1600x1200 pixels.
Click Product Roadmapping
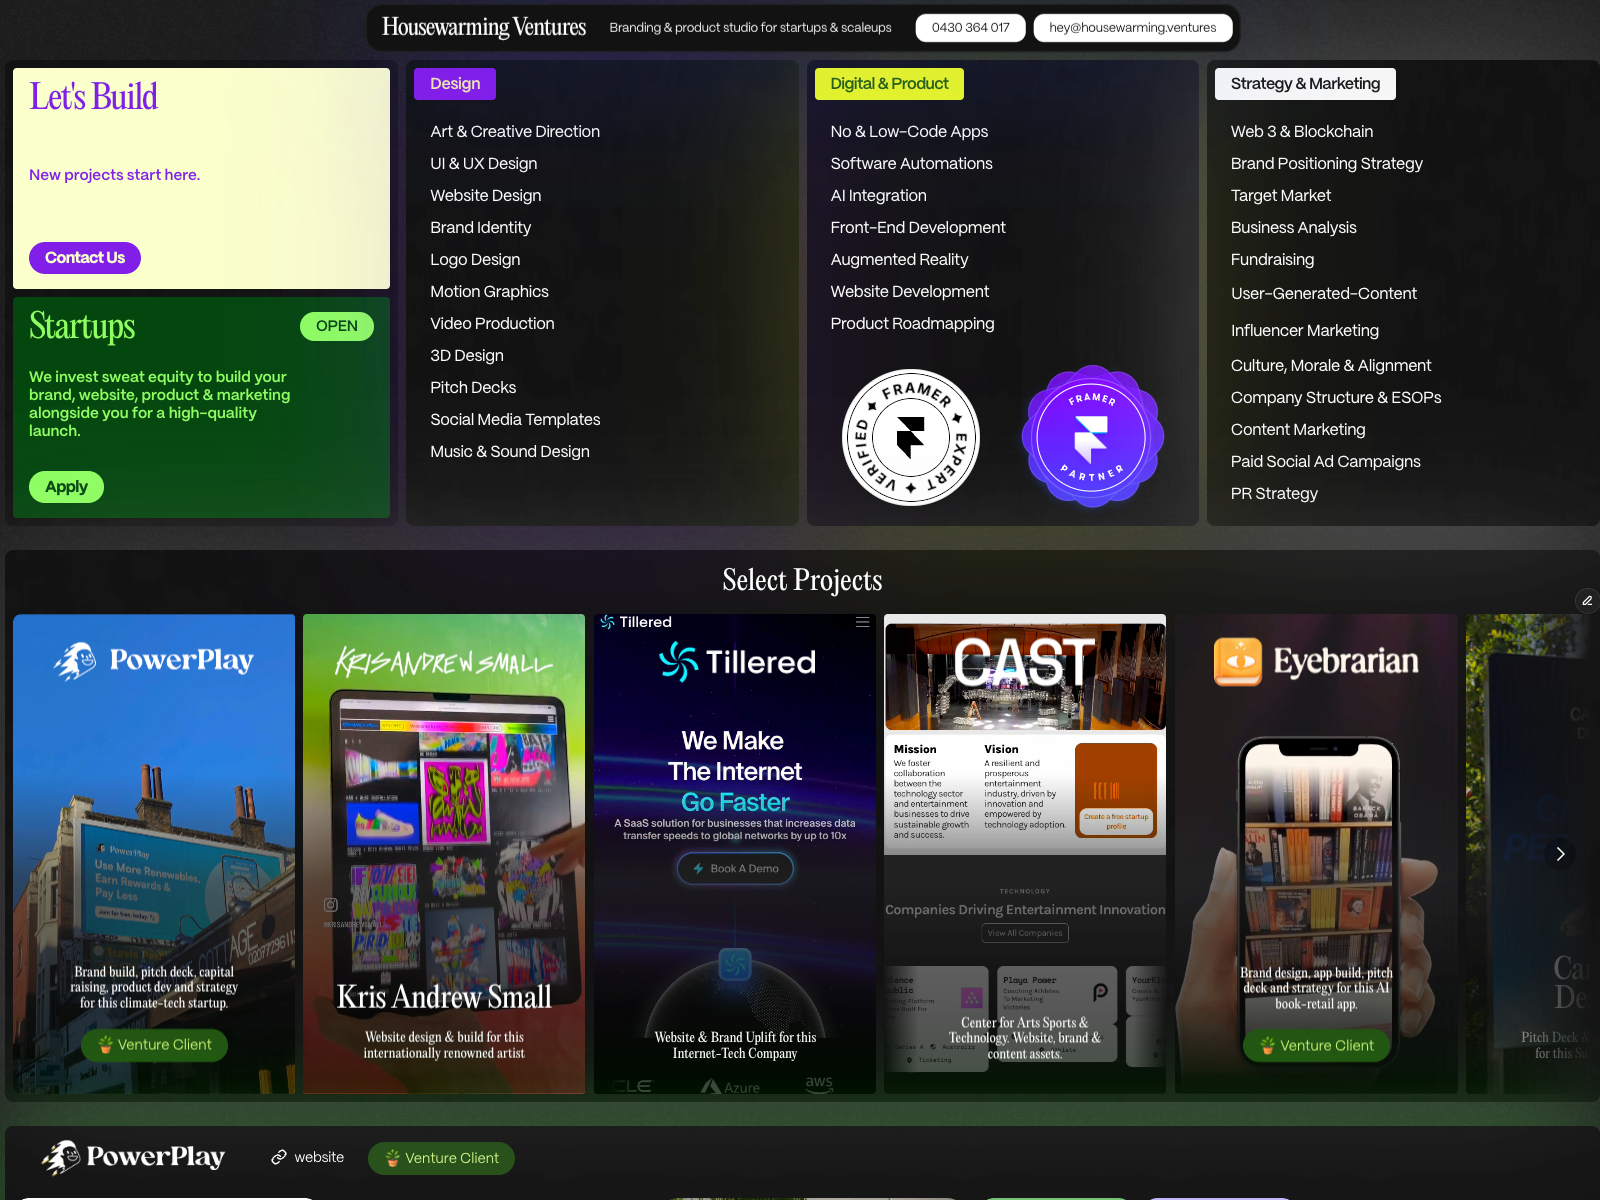click(912, 324)
